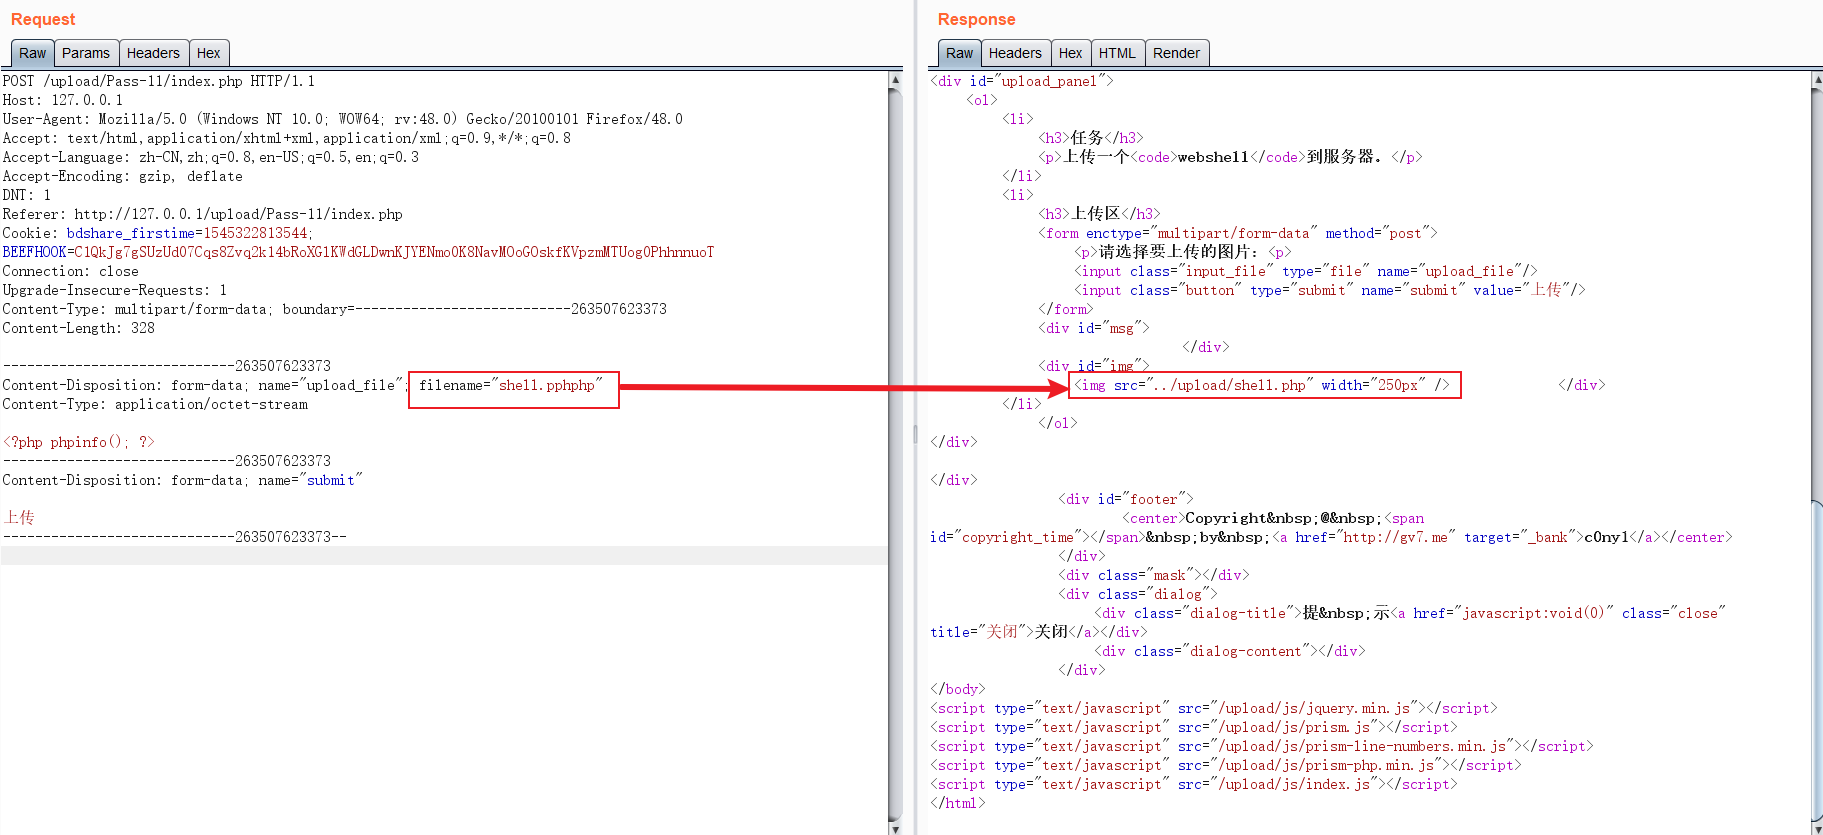The height and width of the screenshot is (835, 1823).
Task: Click the div id="upload_panel" line
Action: click(x=1022, y=81)
